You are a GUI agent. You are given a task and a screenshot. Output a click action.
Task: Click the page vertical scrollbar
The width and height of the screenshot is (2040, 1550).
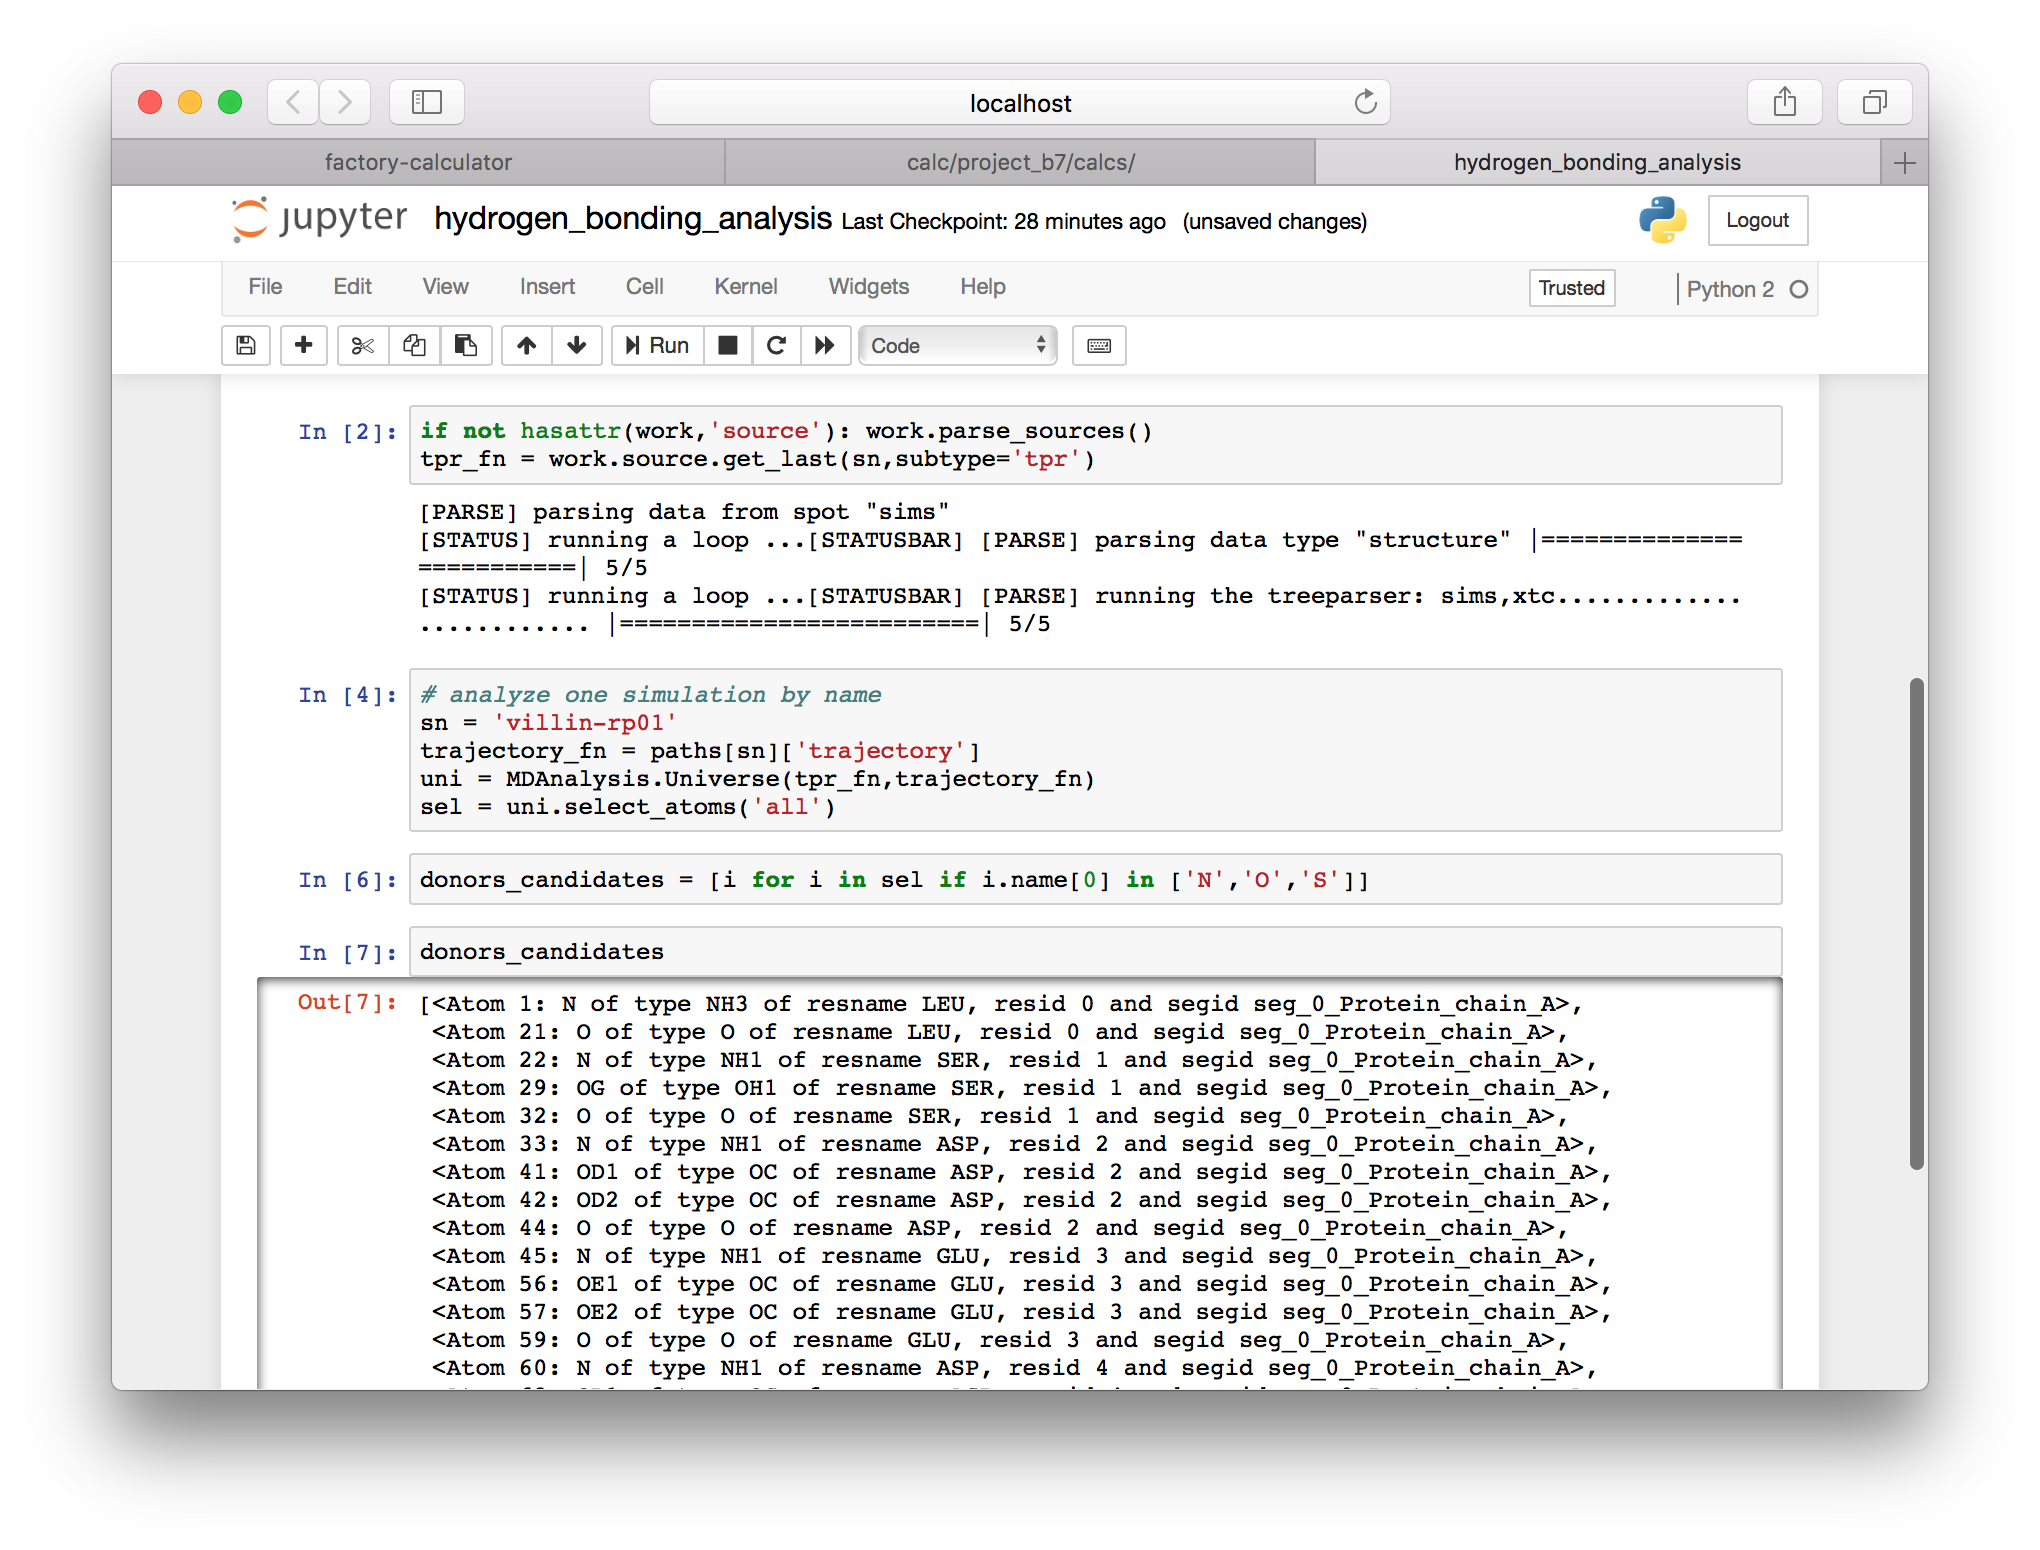(1916, 923)
